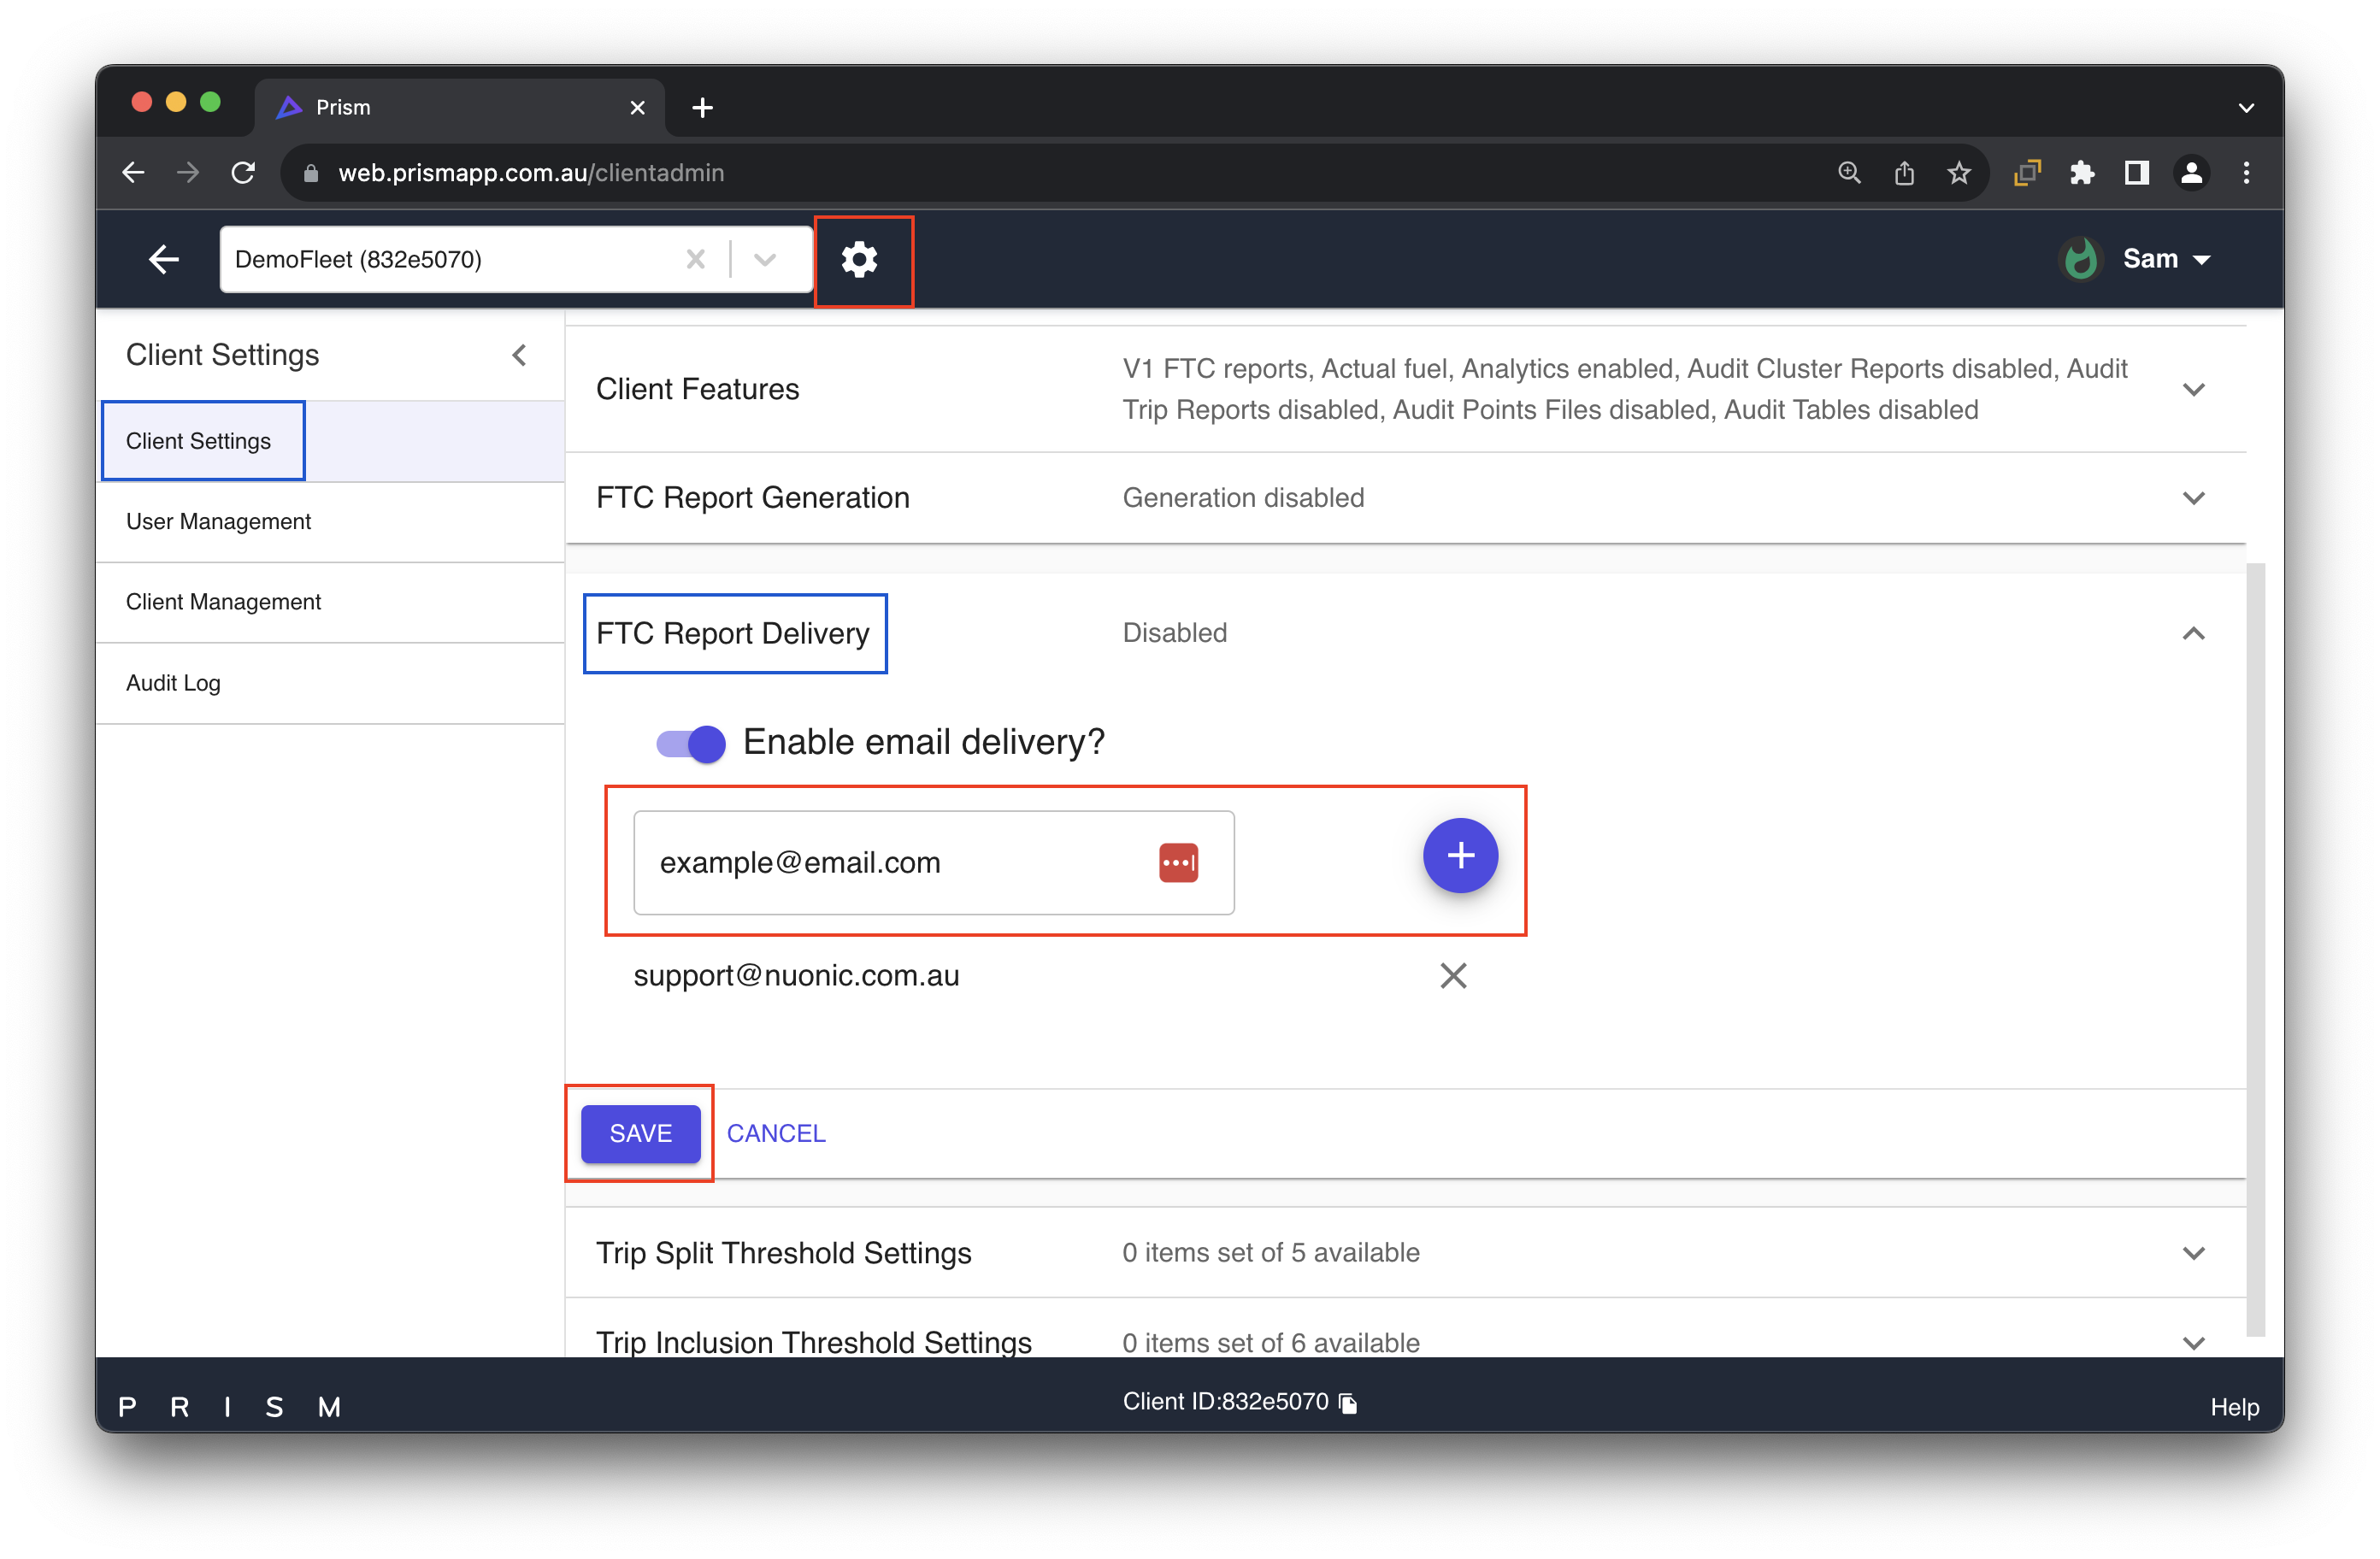This screenshot has width=2380, height=1559.
Task: Open User Management sidebar item
Action: click(218, 522)
